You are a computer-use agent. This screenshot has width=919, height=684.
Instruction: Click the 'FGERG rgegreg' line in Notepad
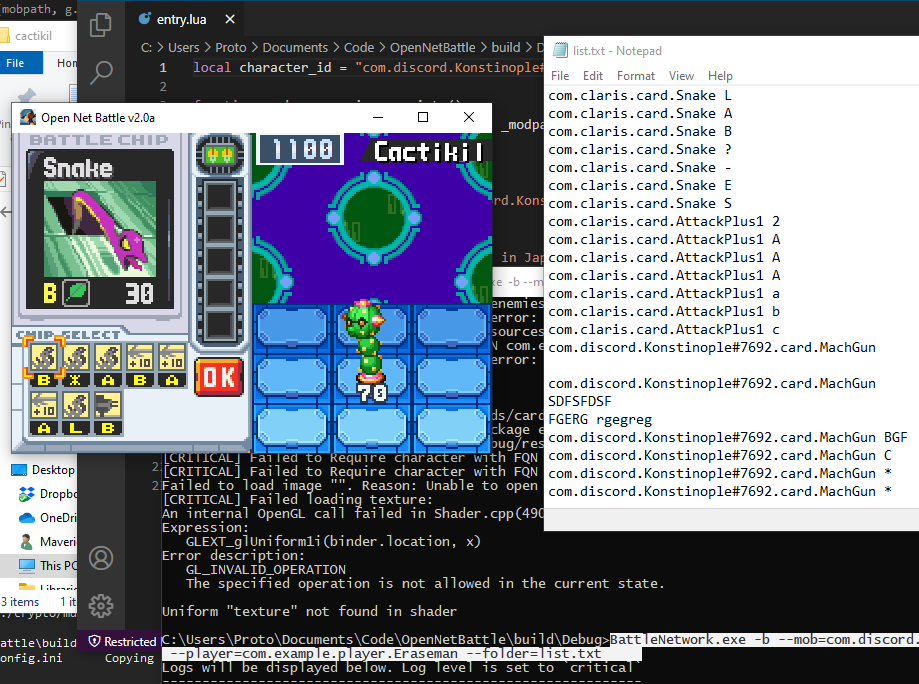point(600,420)
